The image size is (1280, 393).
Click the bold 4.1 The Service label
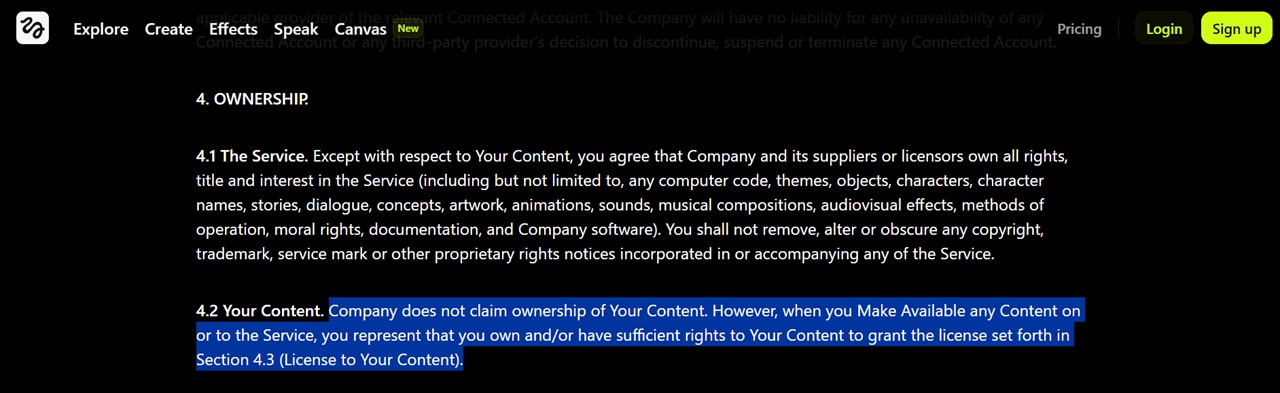tap(252, 156)
